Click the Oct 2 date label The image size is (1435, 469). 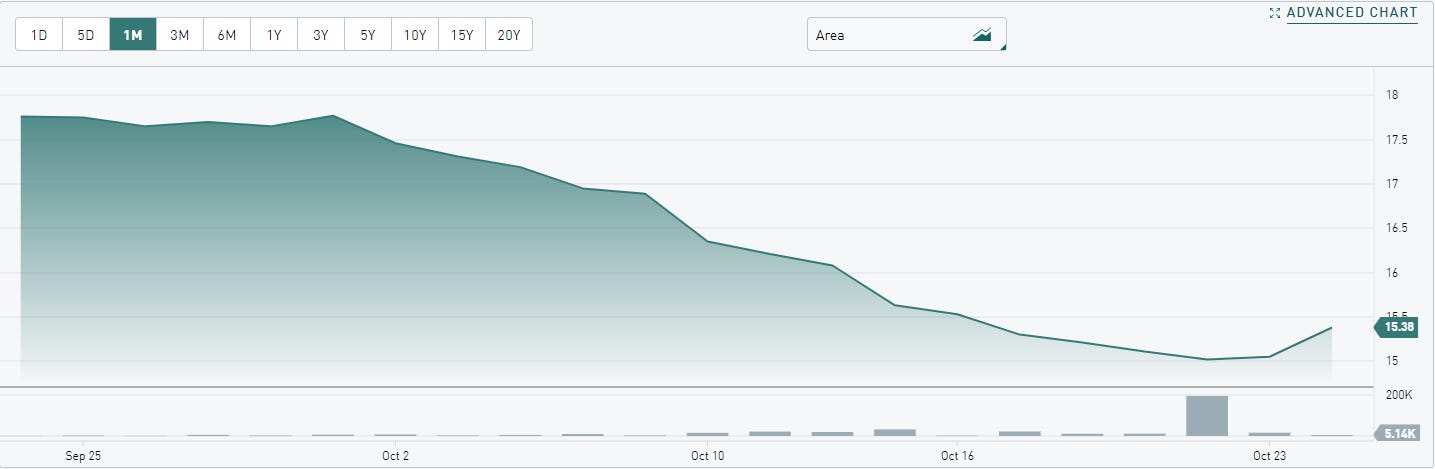click(395, 455)
